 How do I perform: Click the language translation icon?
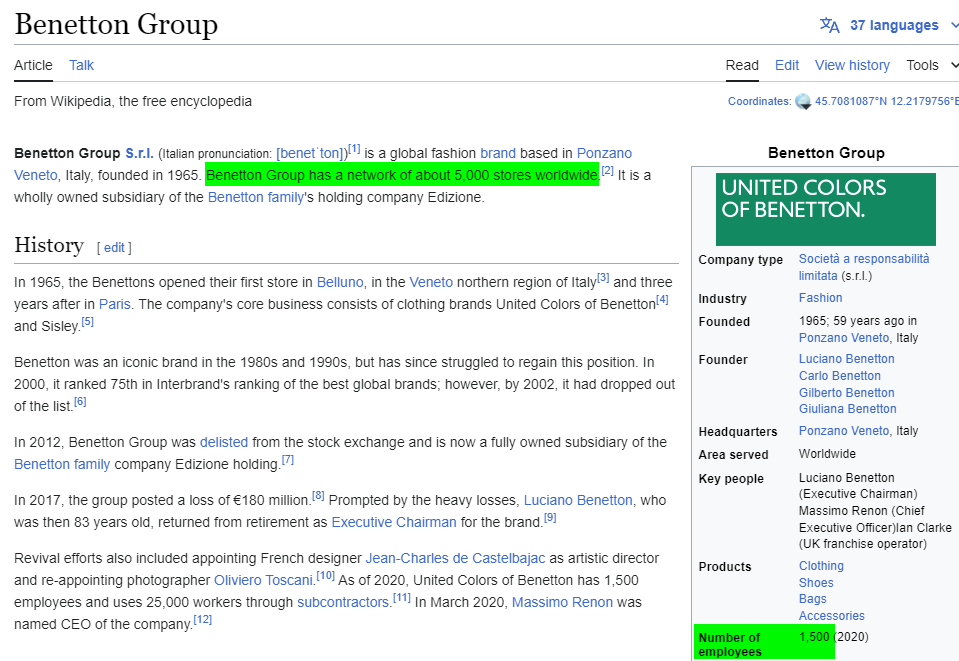point(829,25)
